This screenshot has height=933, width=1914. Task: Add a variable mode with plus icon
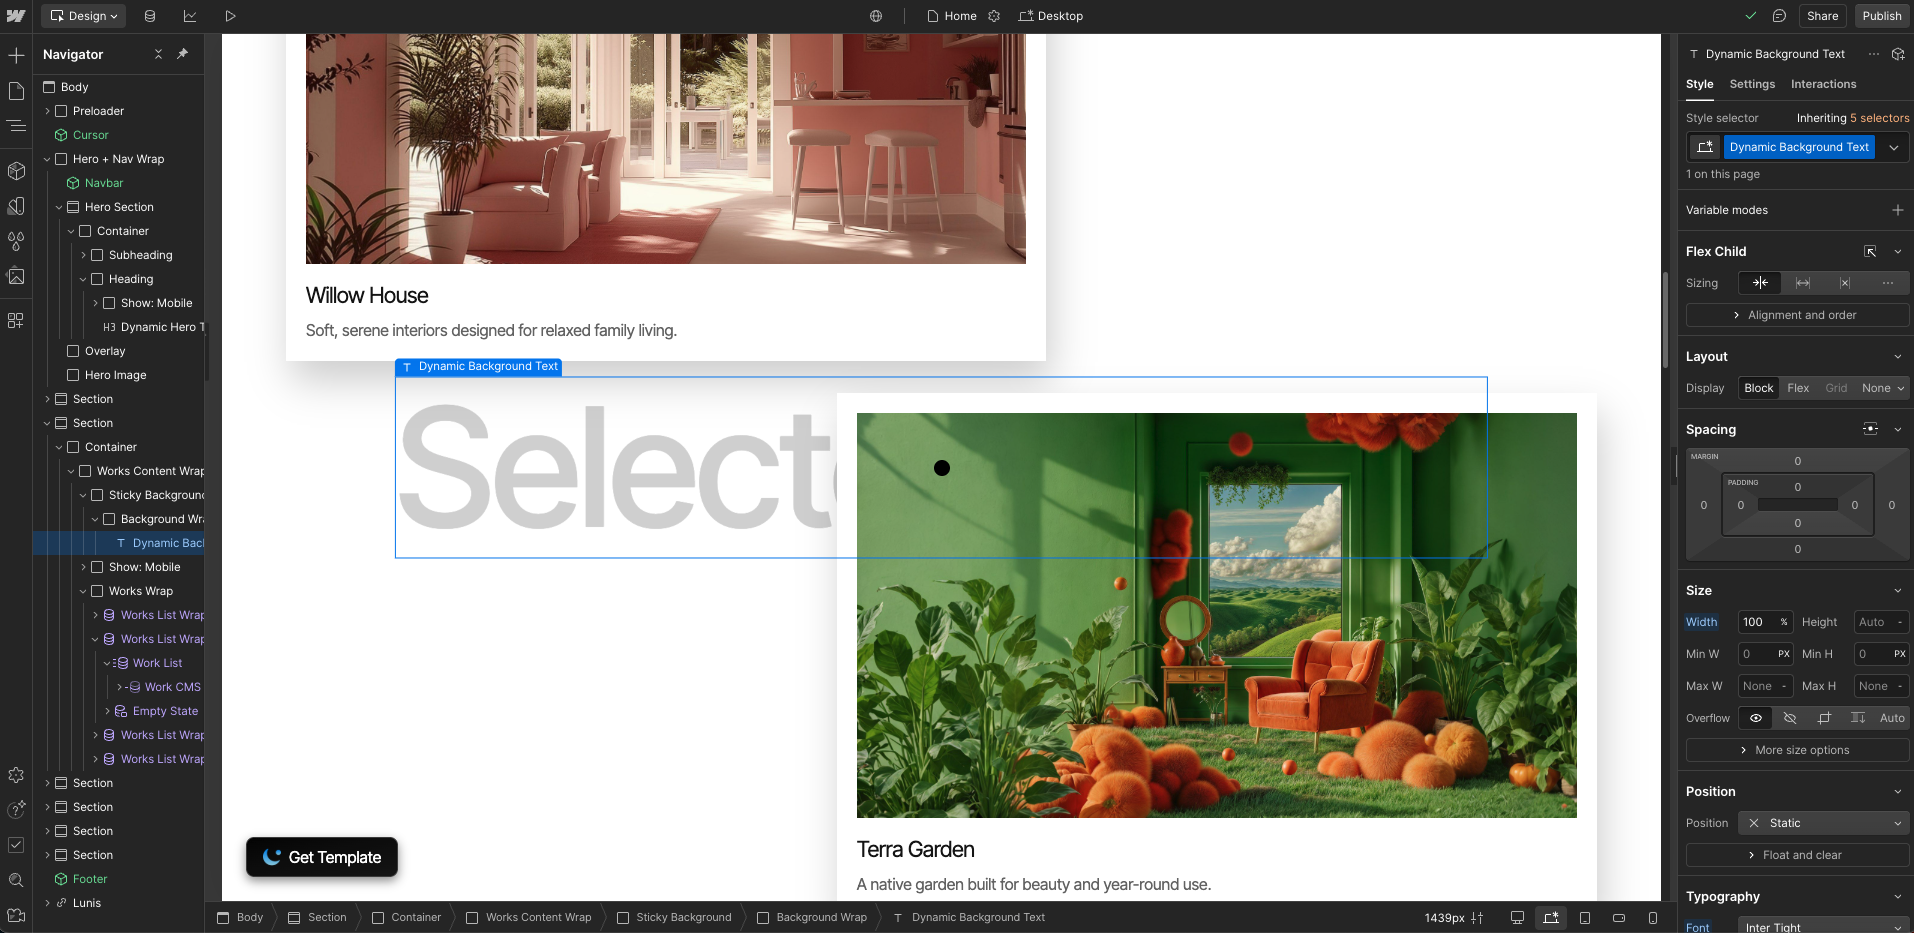pyautogui.click(x=1897, y=210)
